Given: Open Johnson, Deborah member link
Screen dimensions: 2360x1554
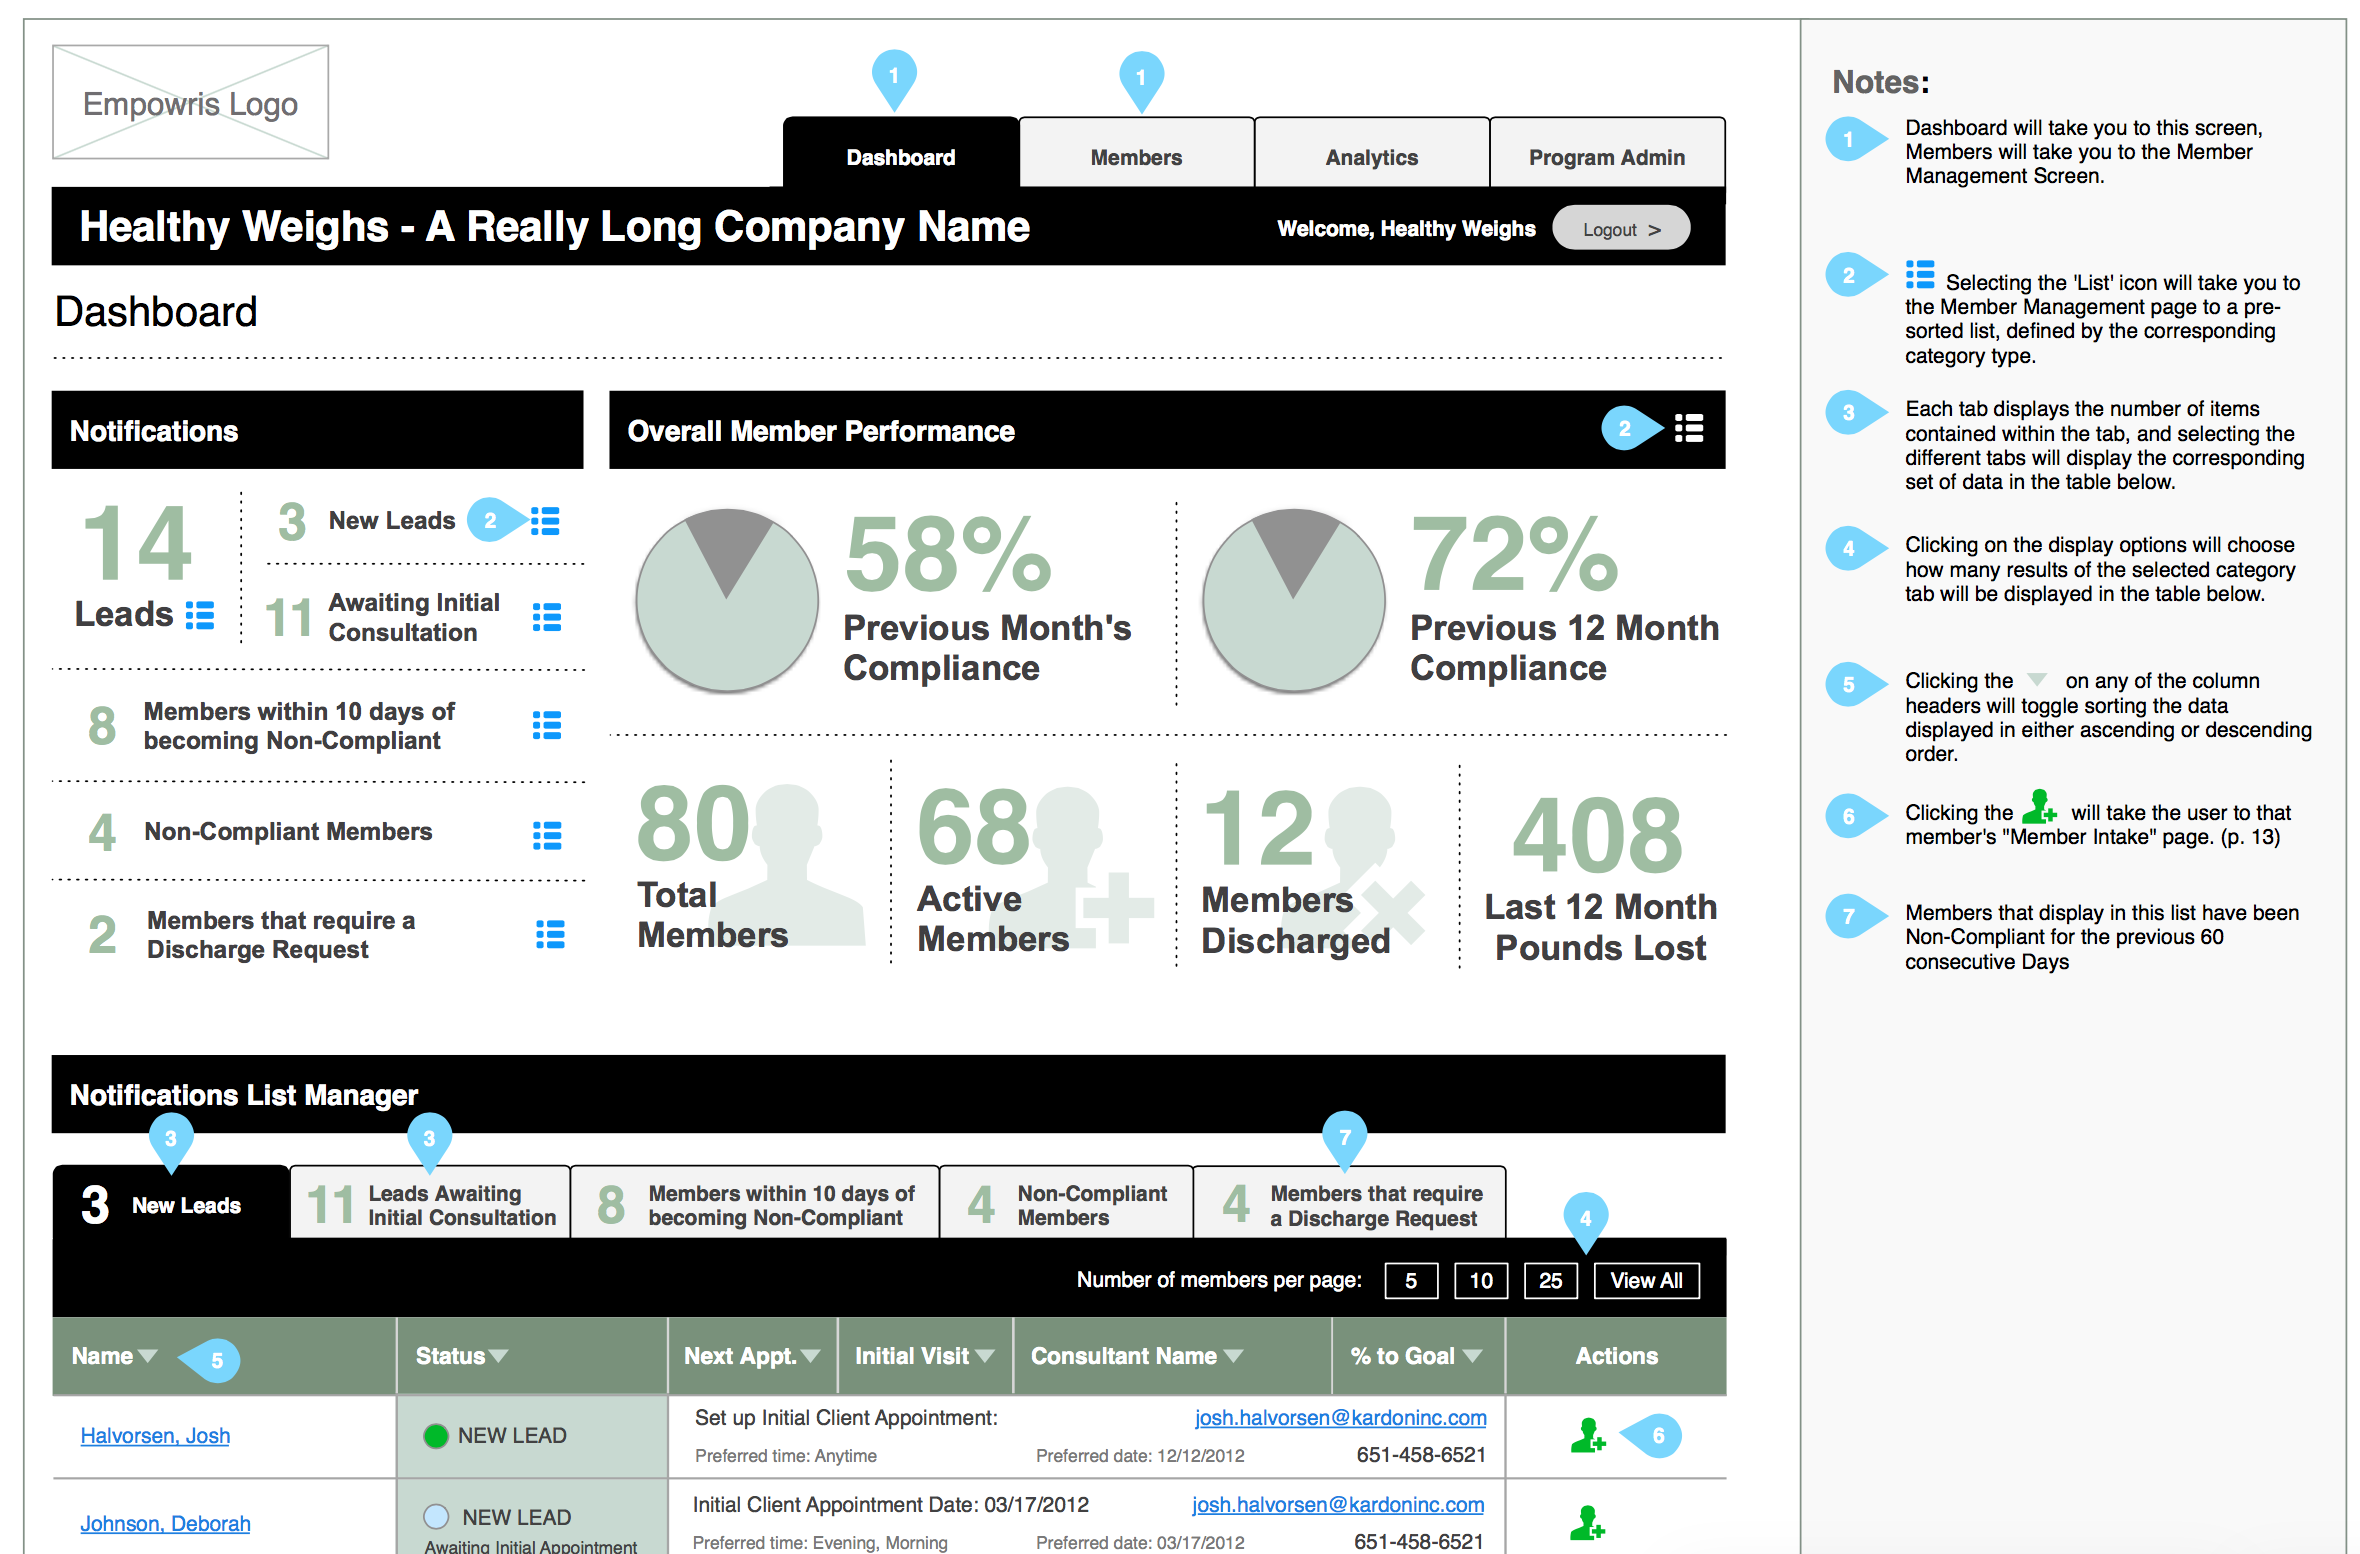Looking at the screenshot, I should click(x=165, y=1524).
